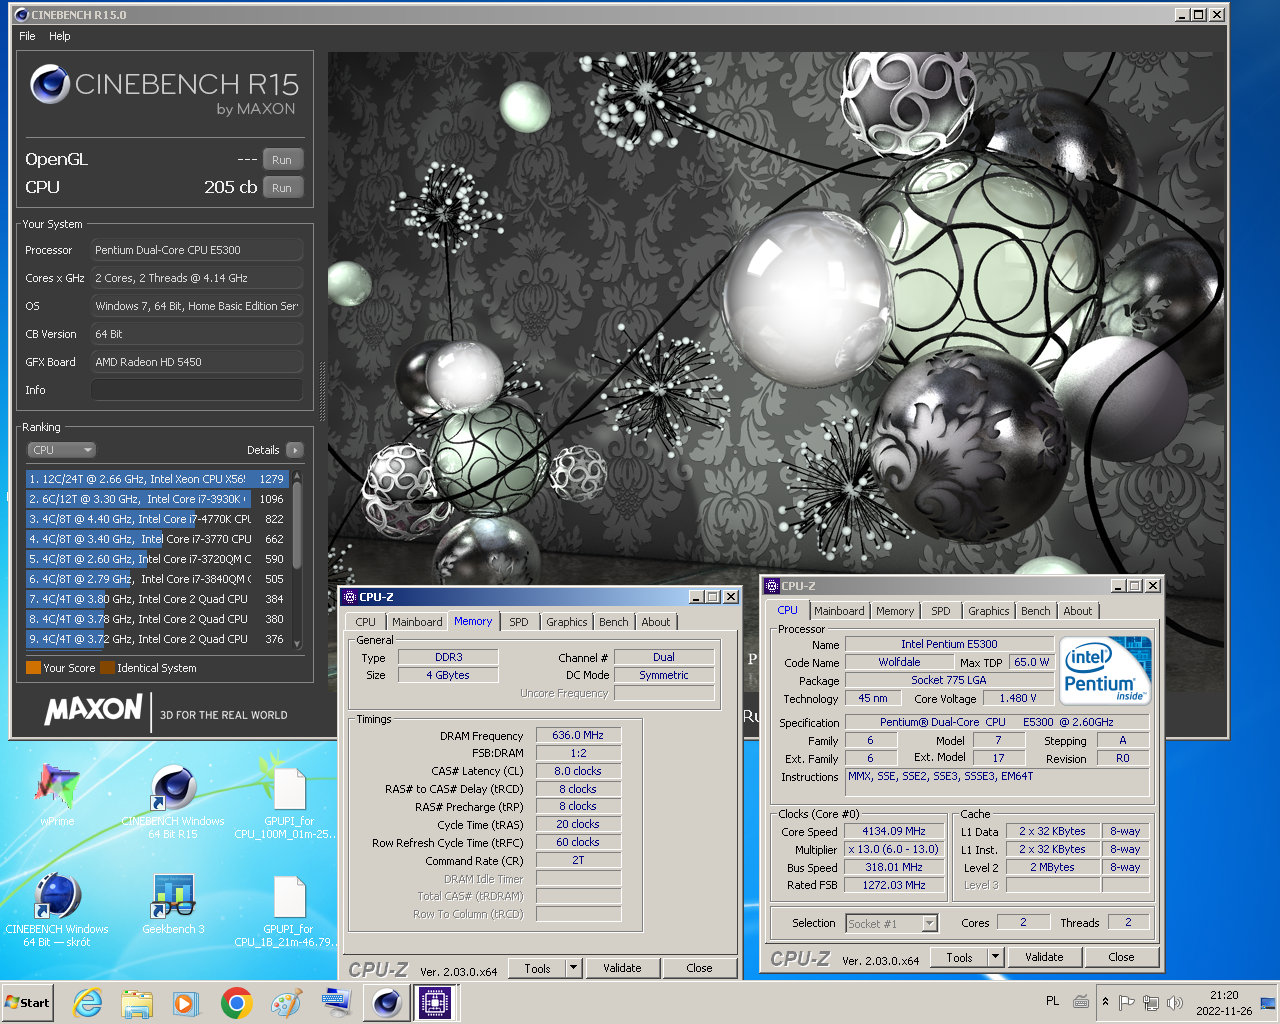This screenshot has width=1280, height=1024.
Task: Open Google Chrome from the taskbar
Action: click(236, 1003)
